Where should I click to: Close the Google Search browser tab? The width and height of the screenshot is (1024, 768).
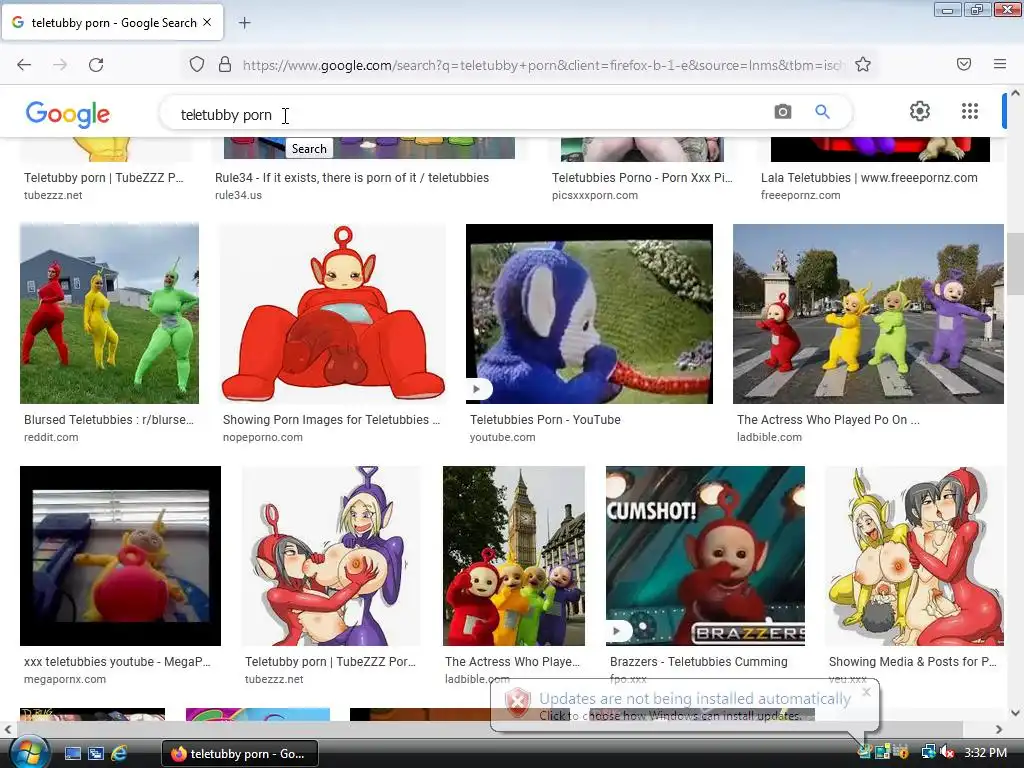[x=207, y=22]
